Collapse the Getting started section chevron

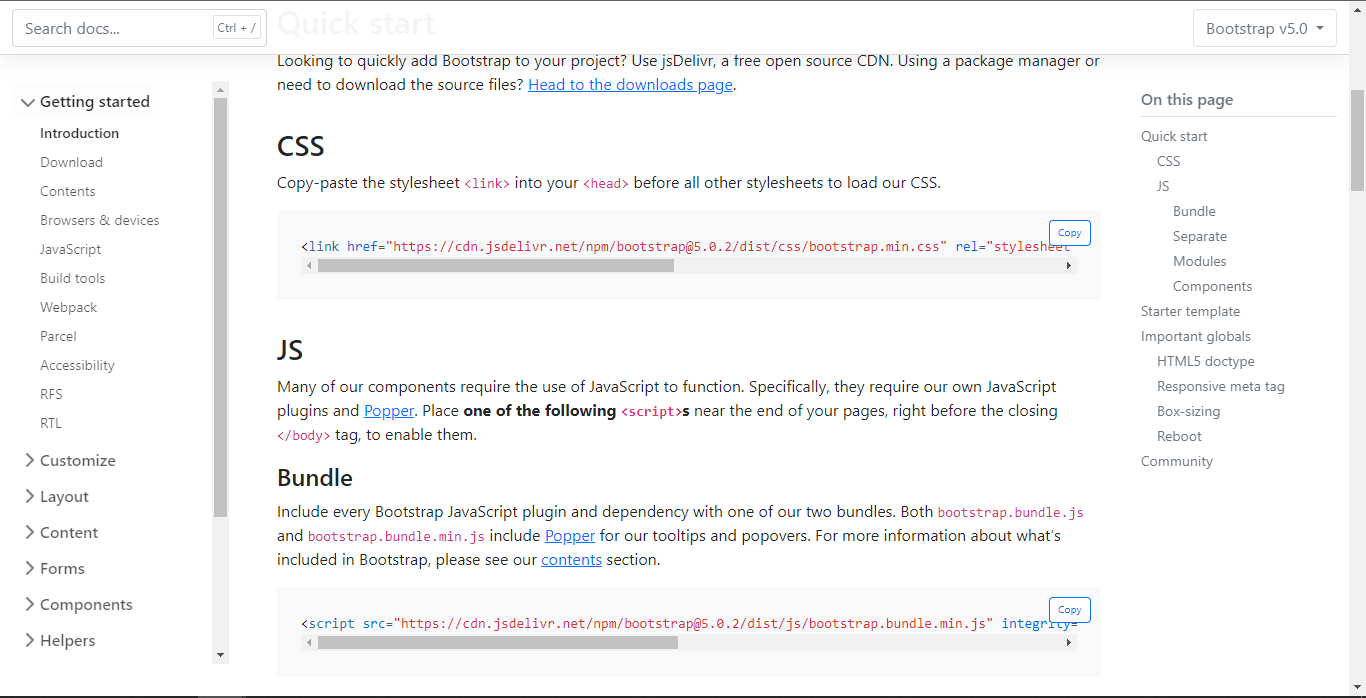coord(28,101)
